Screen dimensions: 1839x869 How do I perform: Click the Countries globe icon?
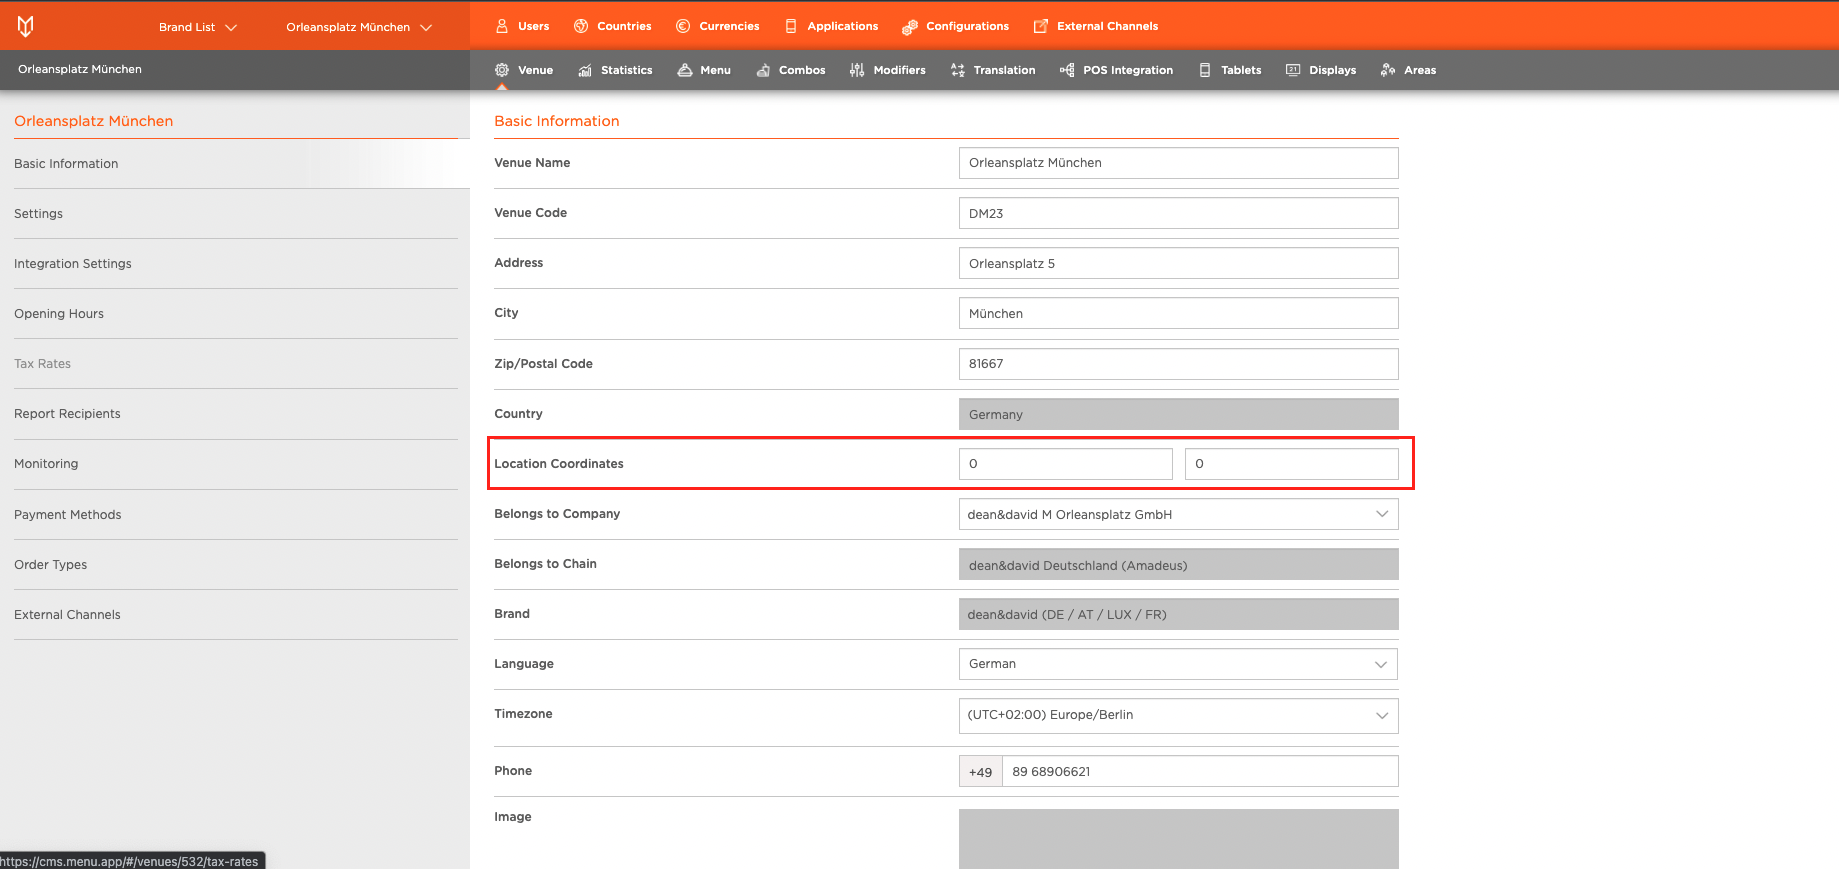tap(581, 26)
